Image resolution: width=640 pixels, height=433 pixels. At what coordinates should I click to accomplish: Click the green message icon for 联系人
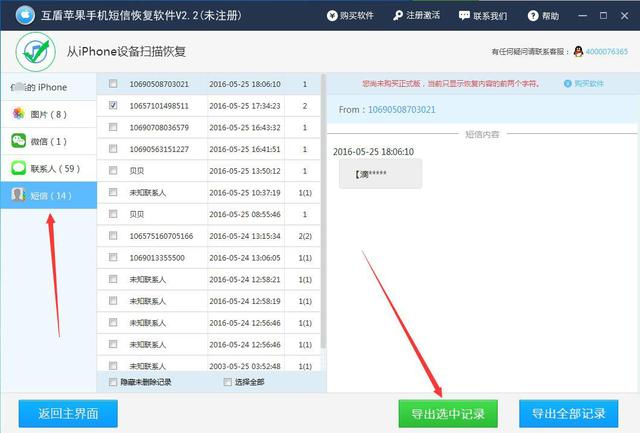(x=18, y=168)
